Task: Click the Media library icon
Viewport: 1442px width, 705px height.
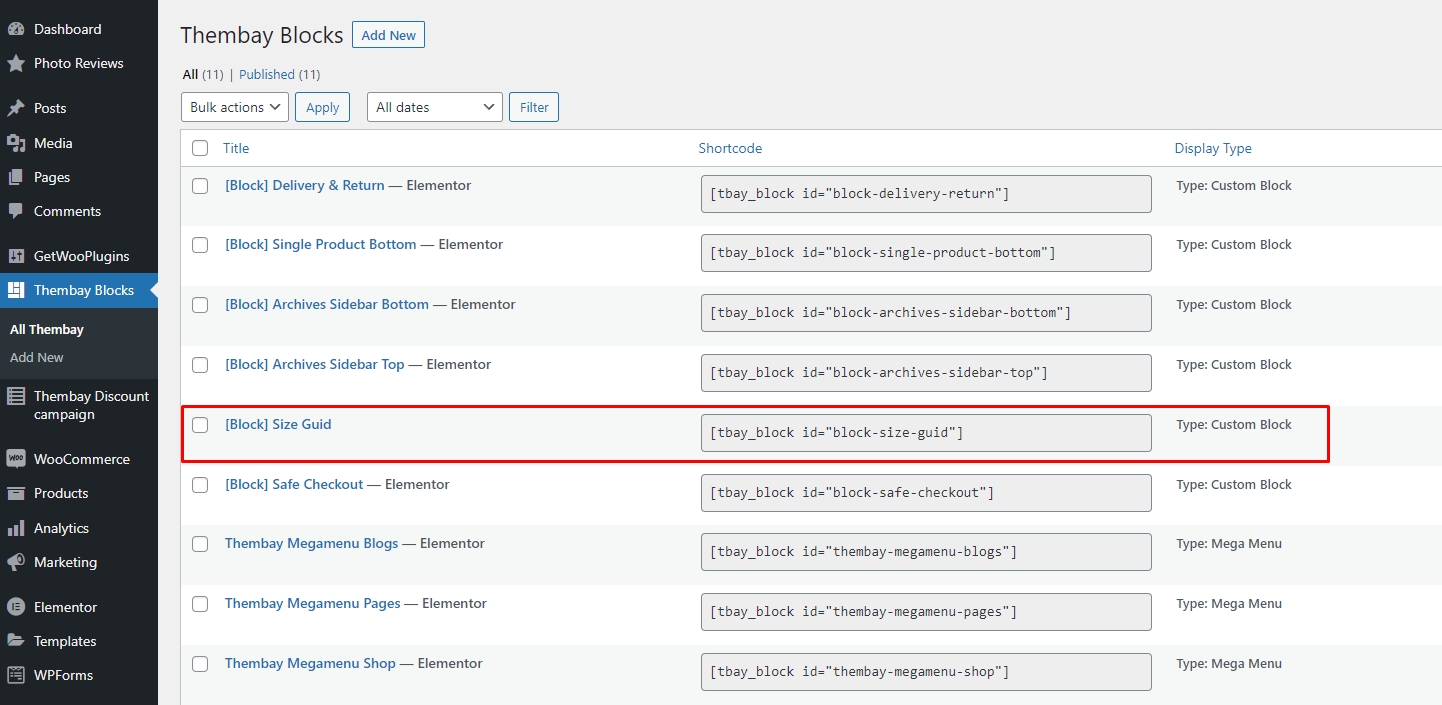Action: pos(16,143)
